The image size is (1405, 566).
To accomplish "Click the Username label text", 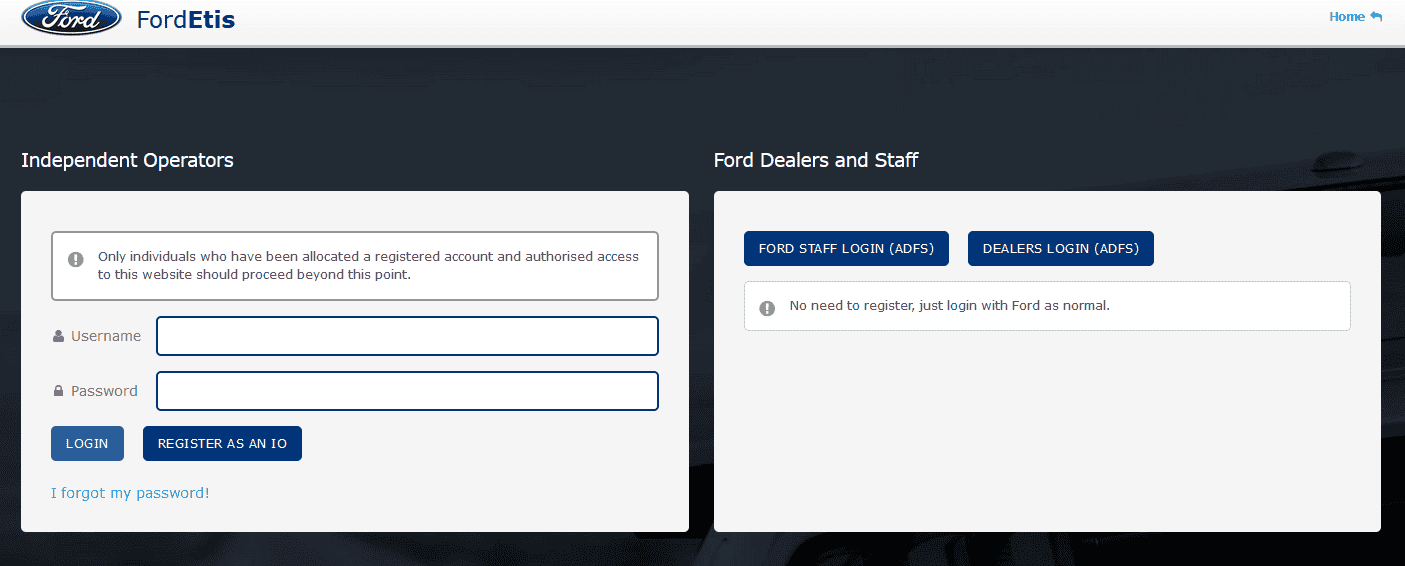I will pyautogui.click(x=106, y=336).
